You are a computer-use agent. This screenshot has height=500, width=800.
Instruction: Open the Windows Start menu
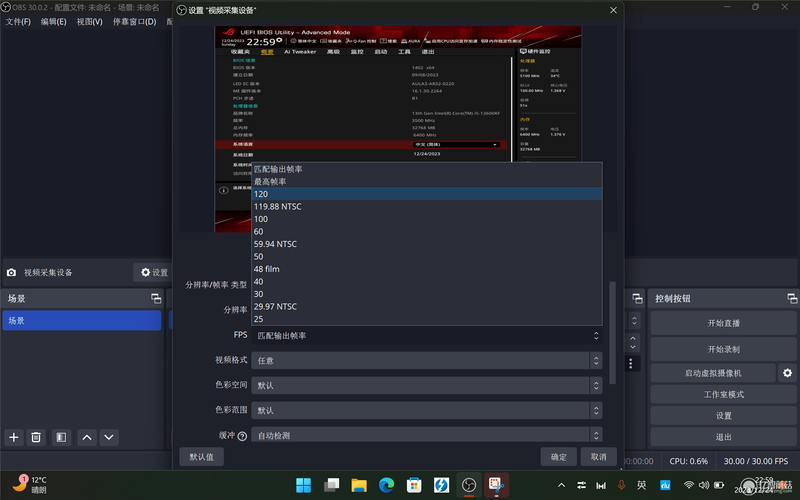(304, 485)
